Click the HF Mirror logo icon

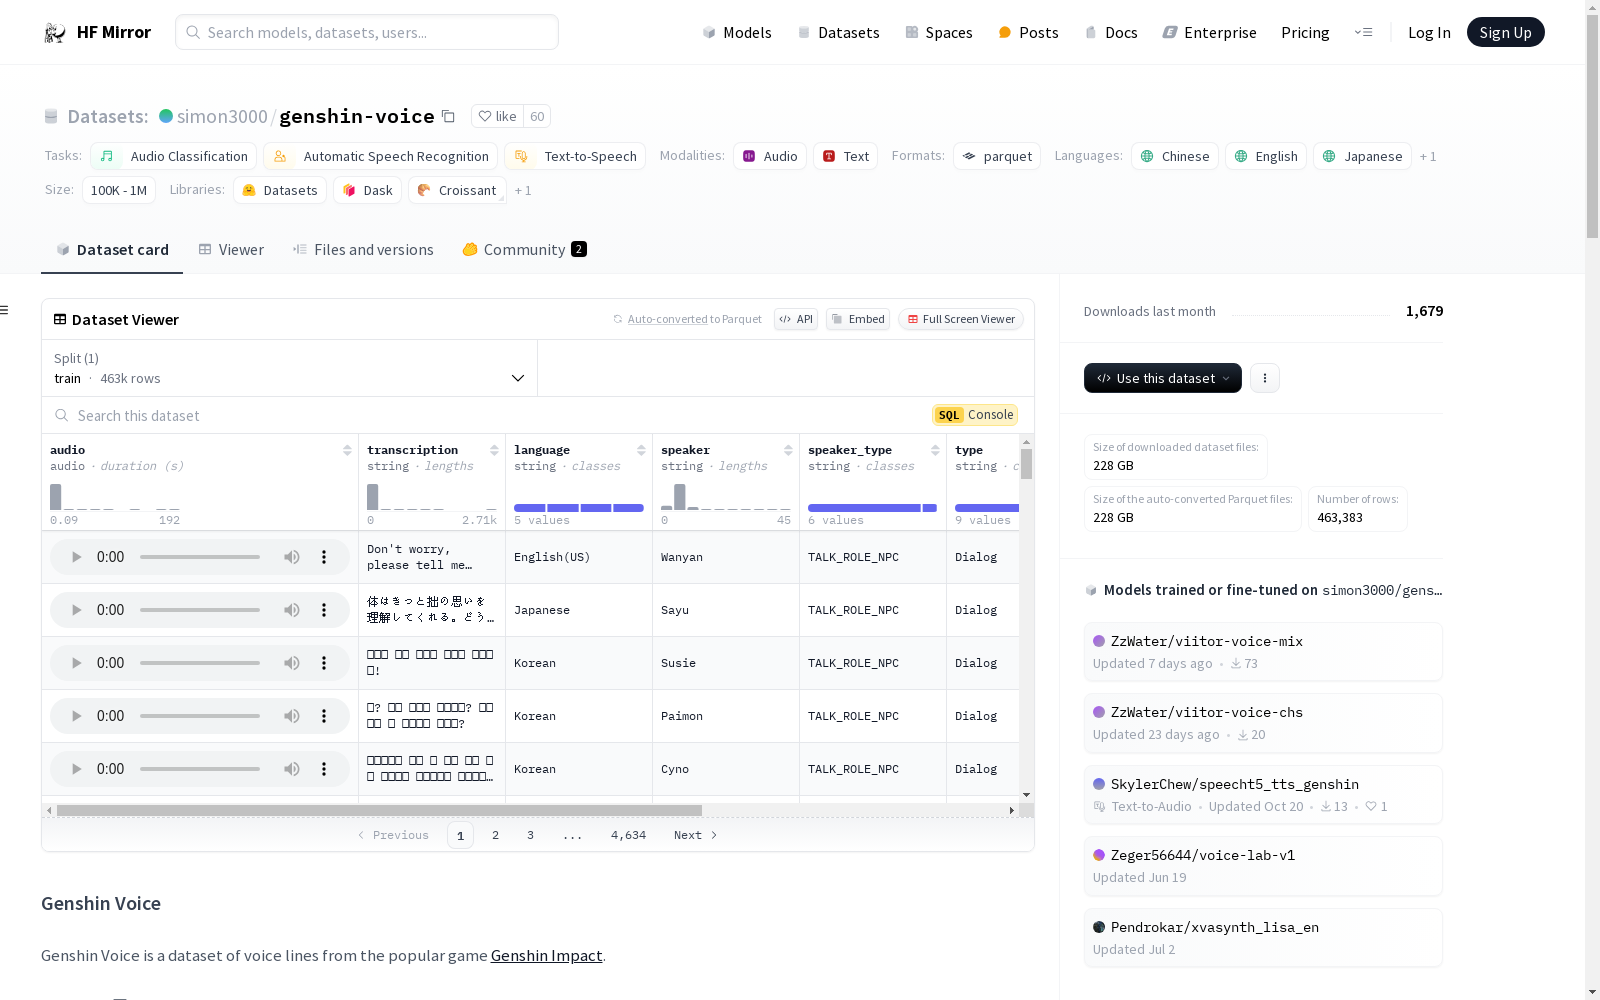55,33
